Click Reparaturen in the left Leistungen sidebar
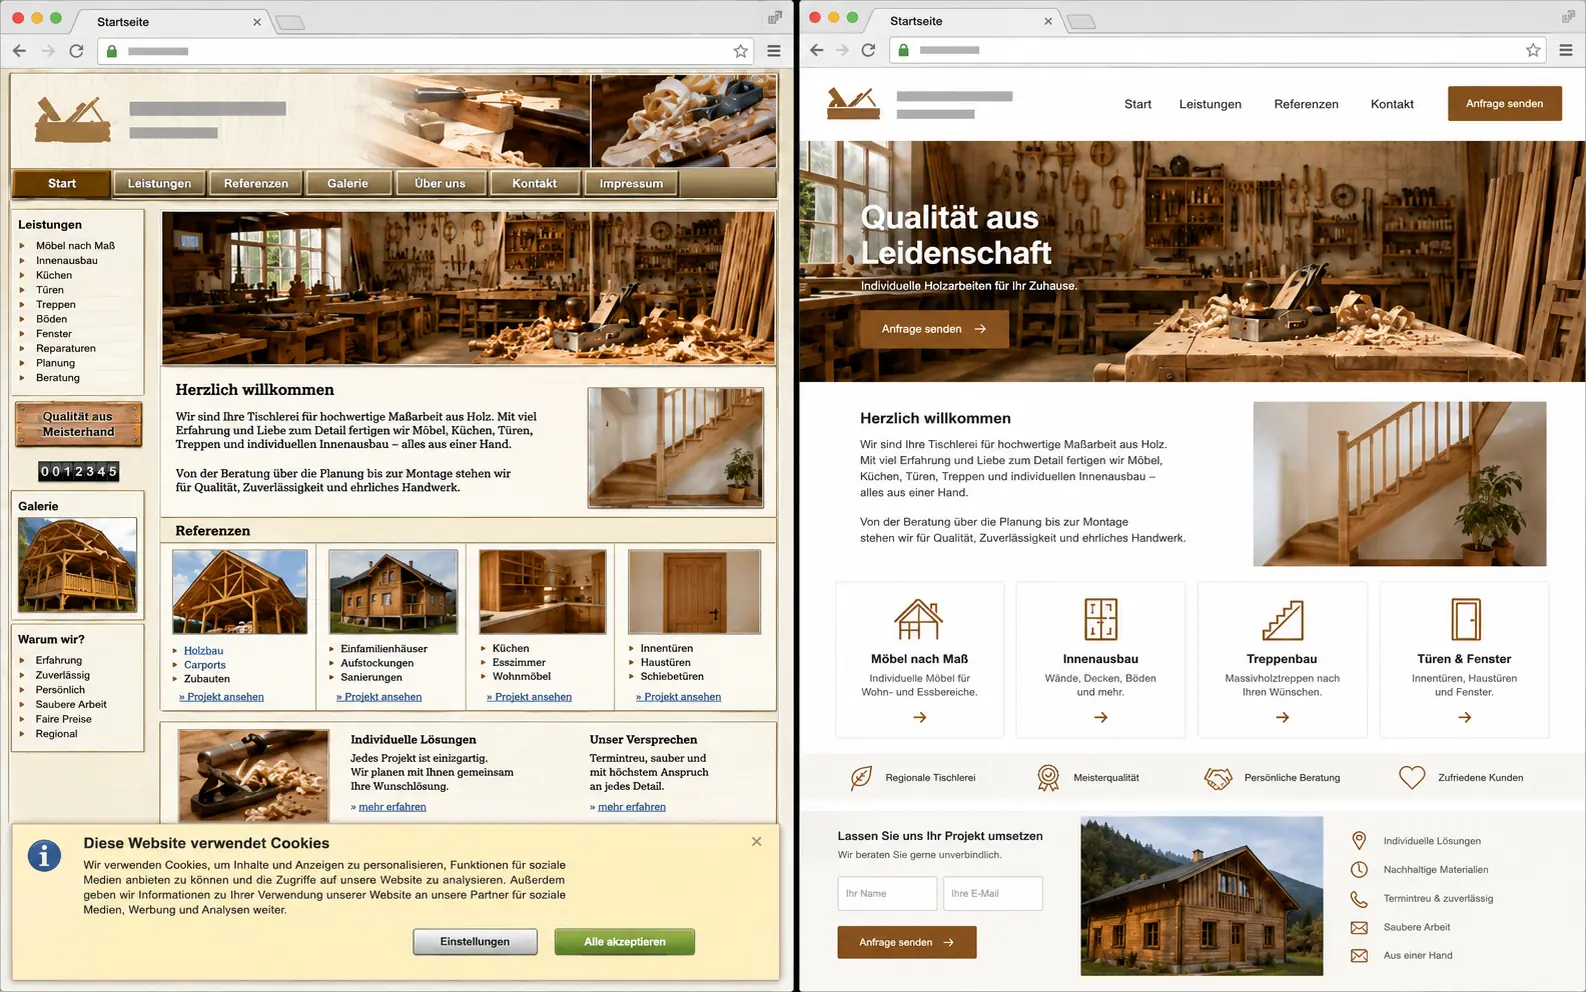Screen dimensions: 1586x992 coord(66,349)
